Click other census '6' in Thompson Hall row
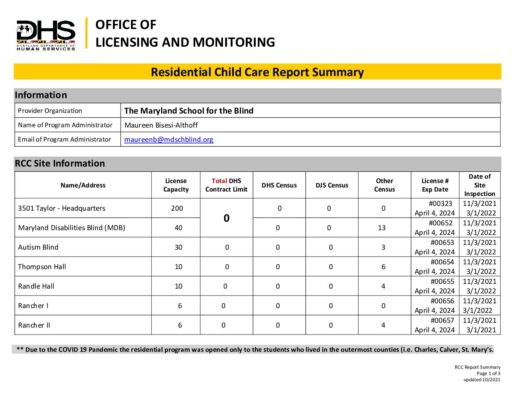 pyautogui.click(x=383, y=267)
